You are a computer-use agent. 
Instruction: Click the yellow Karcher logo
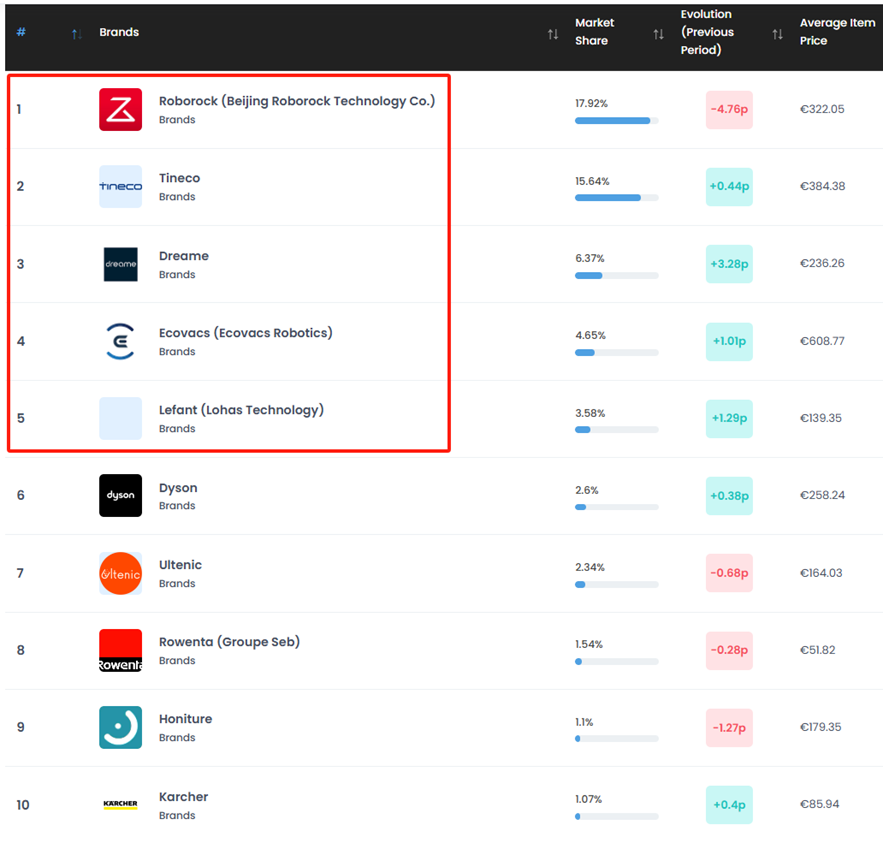coord(120,805)
